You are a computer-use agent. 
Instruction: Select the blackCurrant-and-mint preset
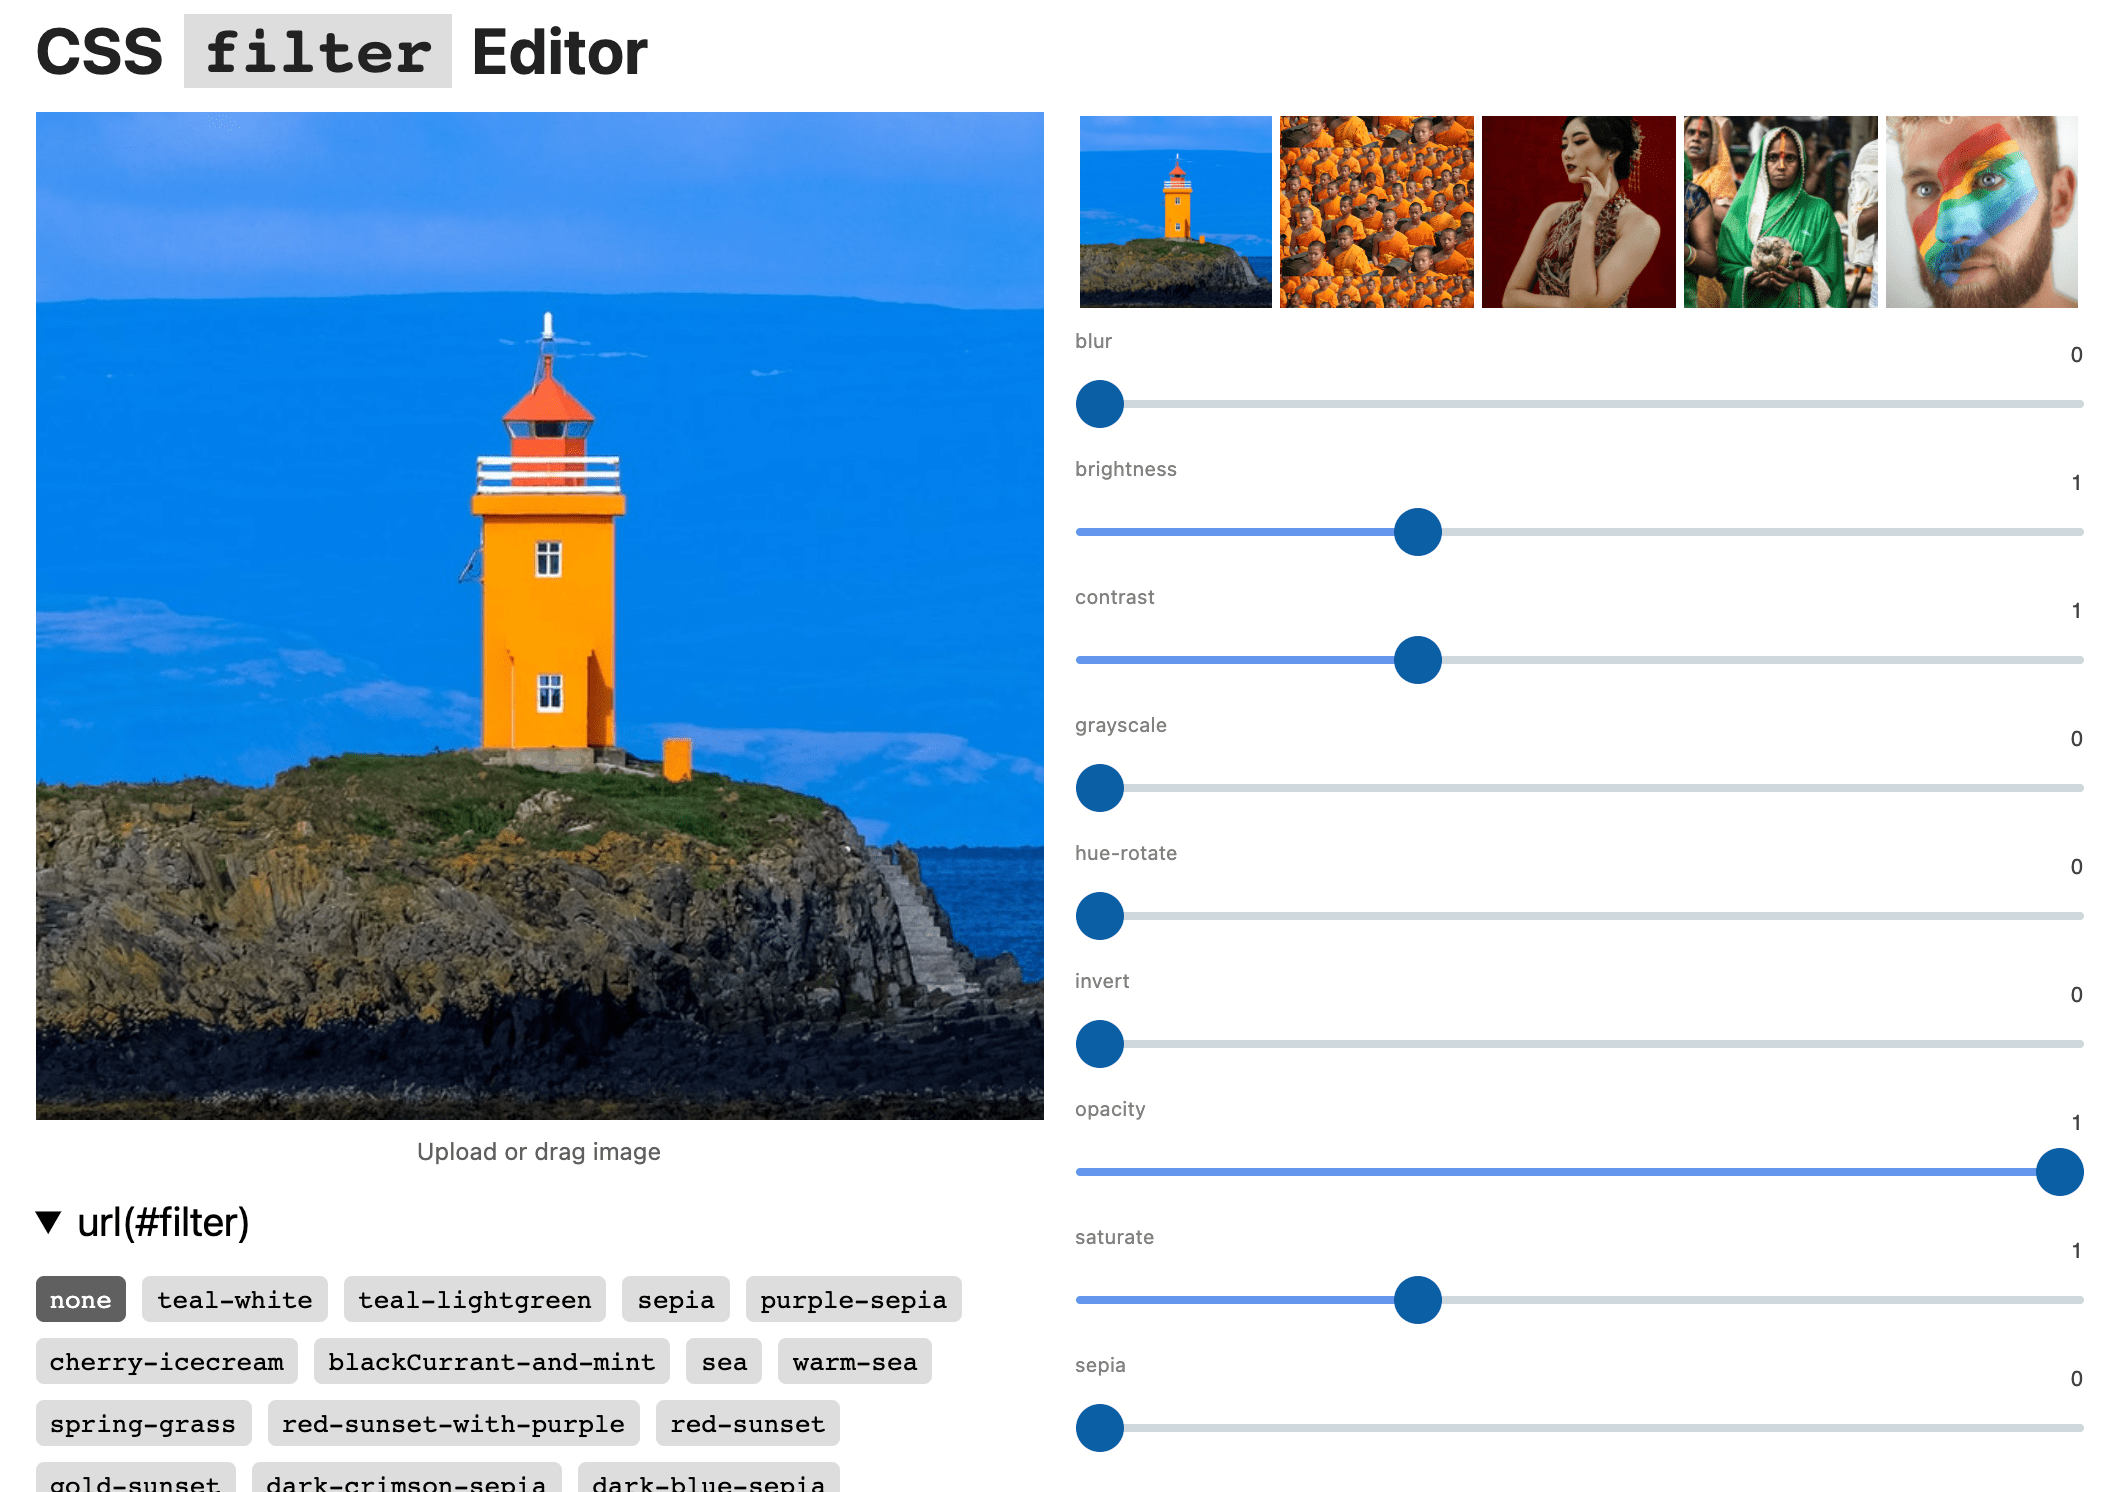point(492,1362)
